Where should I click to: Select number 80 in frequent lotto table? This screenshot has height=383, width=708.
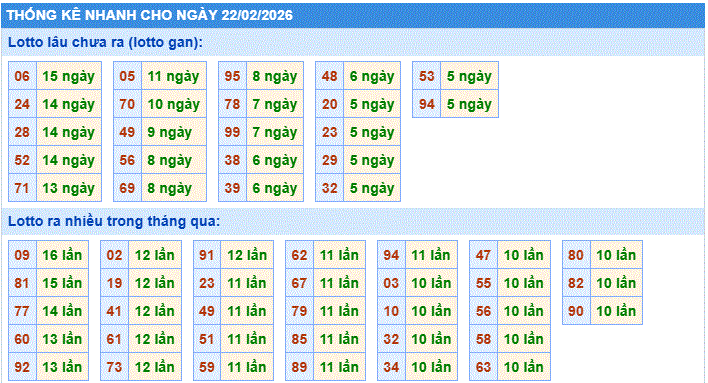pyautogui.click(x=576, y=255)
